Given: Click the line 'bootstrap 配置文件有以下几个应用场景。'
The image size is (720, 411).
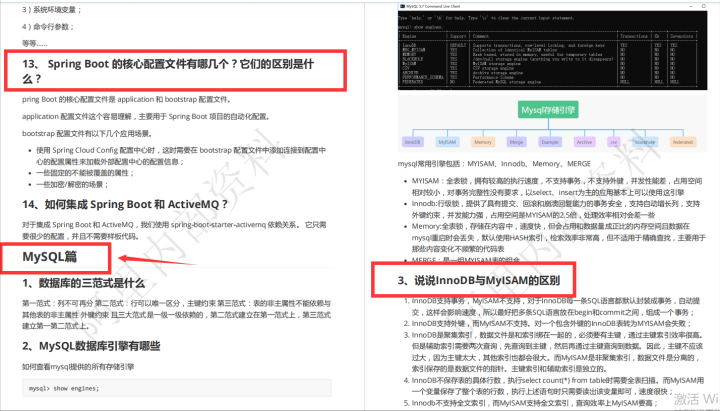Looking at the screenshot, I should coord(87,133).
